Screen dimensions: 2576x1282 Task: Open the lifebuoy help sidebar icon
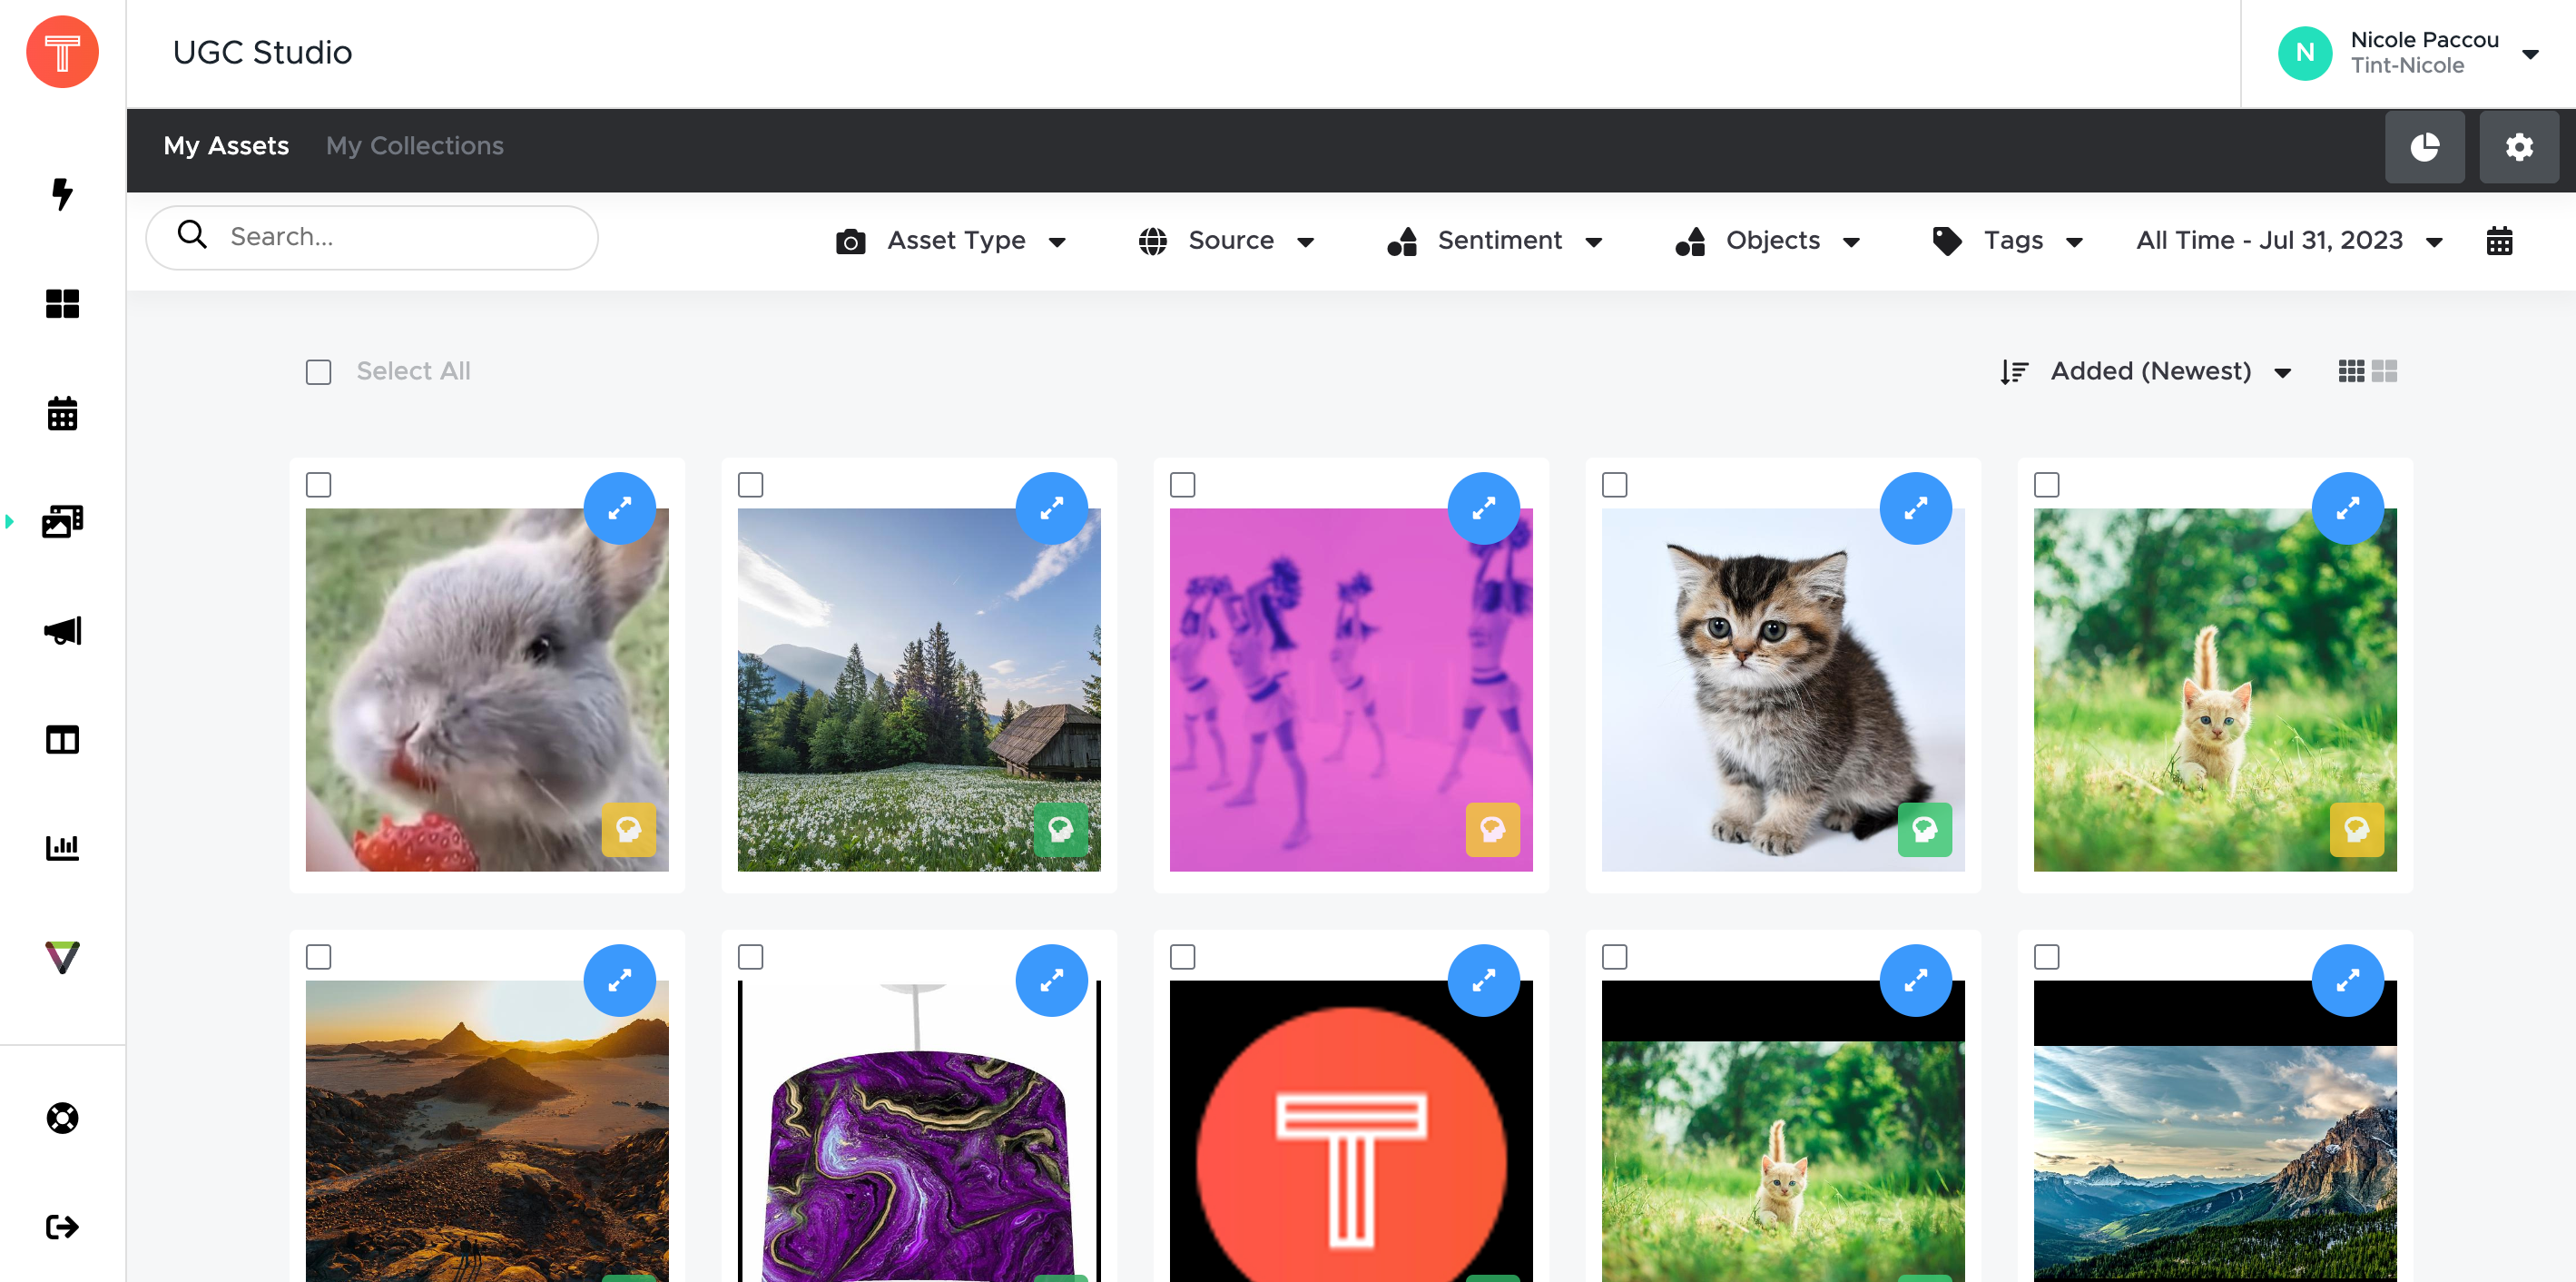(x=62, y=1118)
